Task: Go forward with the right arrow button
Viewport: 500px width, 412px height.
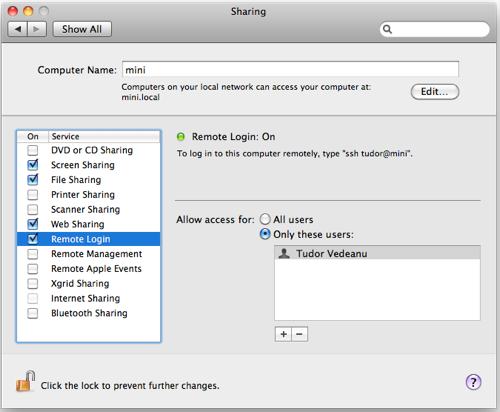Action: coord(37,29)
